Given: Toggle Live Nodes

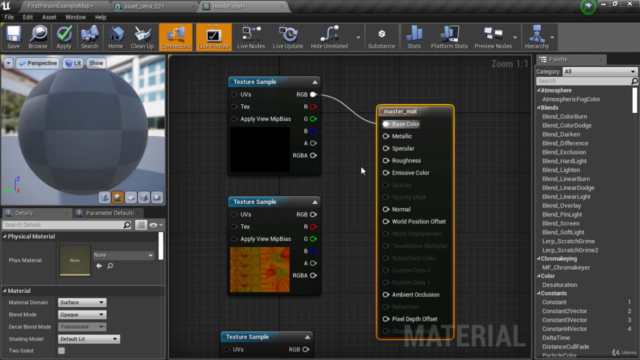Looking at the screenshot, I should (251, 37).
